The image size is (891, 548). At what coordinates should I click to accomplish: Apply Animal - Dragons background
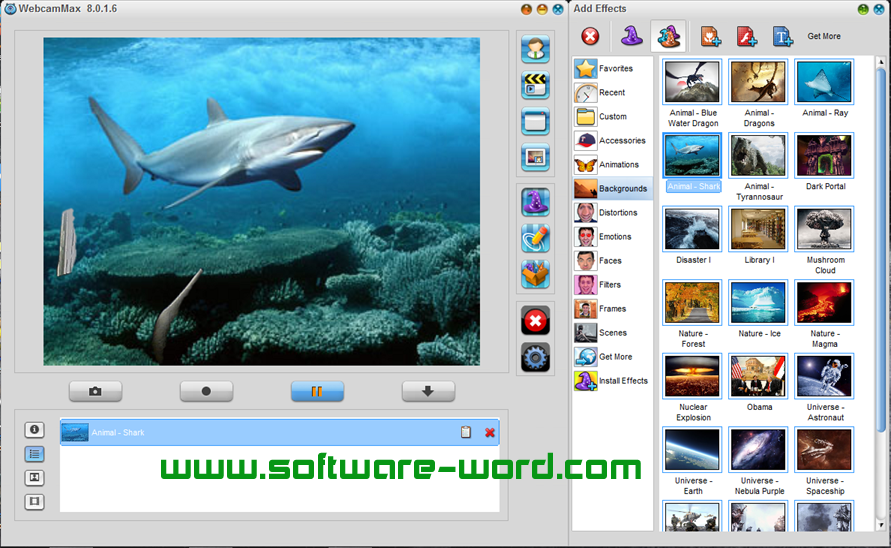758,82
